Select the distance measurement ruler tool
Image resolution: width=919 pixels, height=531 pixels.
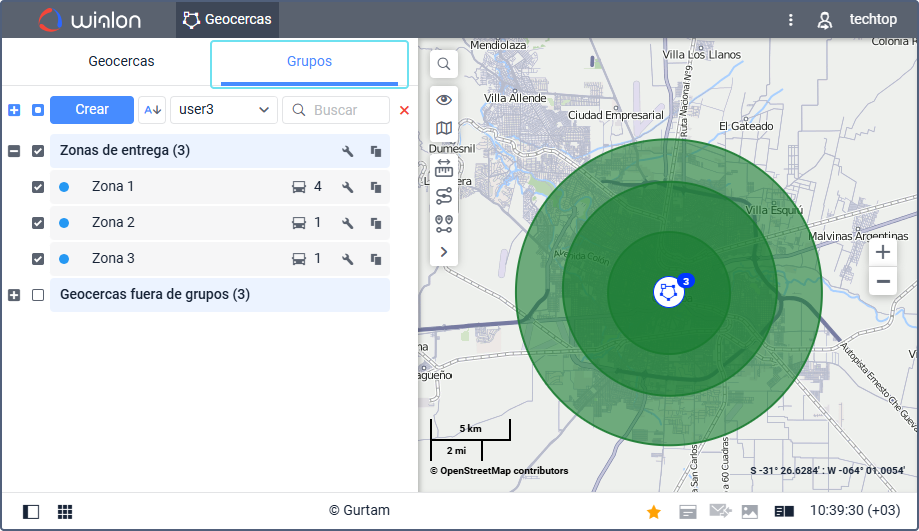444,166
